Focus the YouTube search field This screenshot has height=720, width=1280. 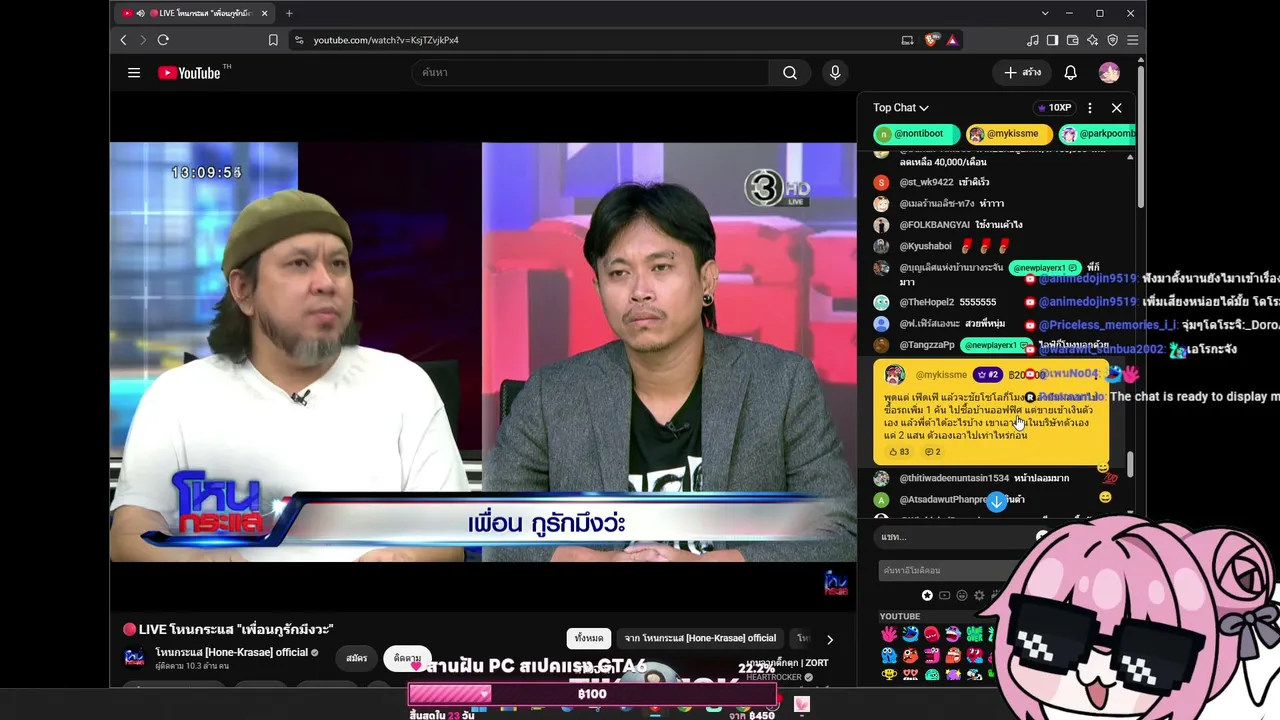tap(590, 73)
